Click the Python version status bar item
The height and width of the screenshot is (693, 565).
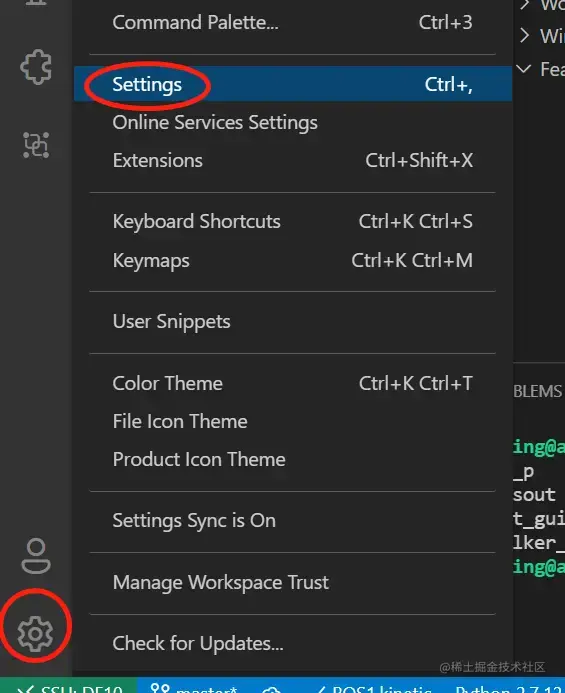508,687
